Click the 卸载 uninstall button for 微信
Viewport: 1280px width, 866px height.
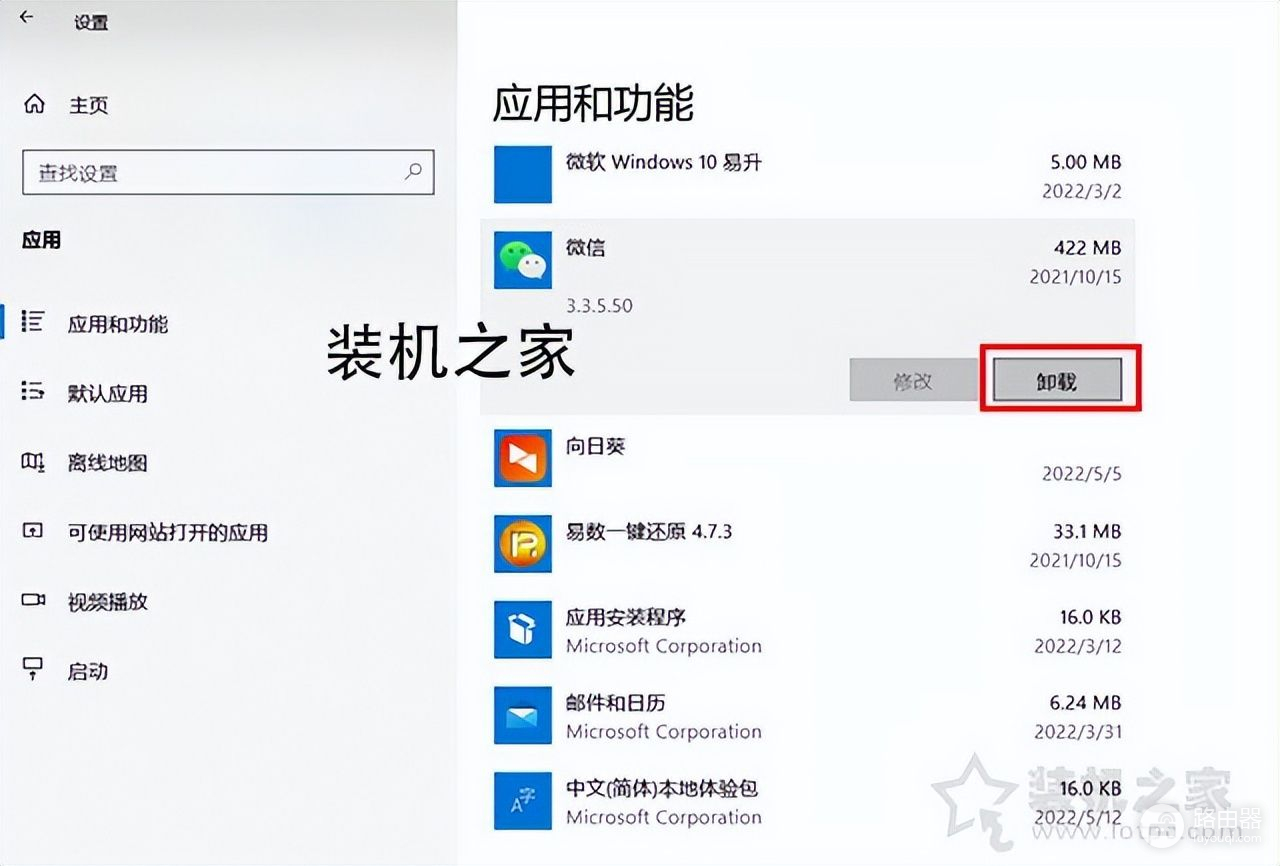[x=1057, y=380]
